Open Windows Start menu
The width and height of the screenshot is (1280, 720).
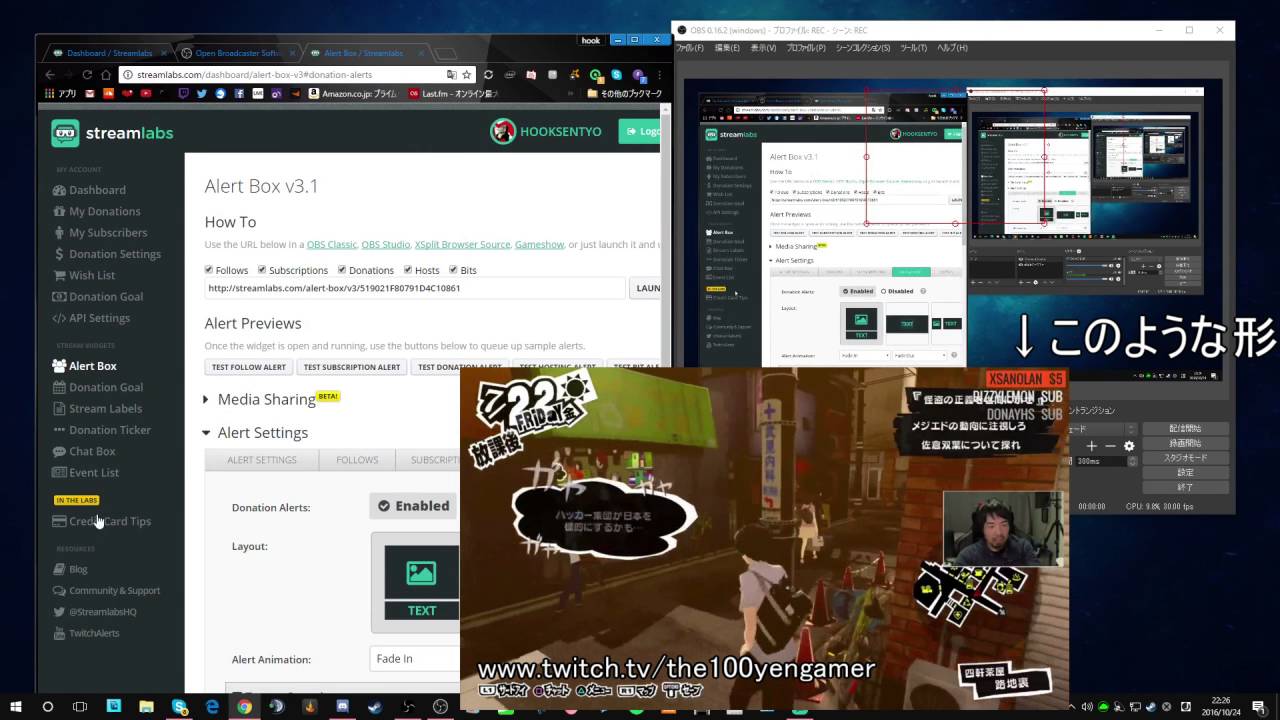[15, 707]
